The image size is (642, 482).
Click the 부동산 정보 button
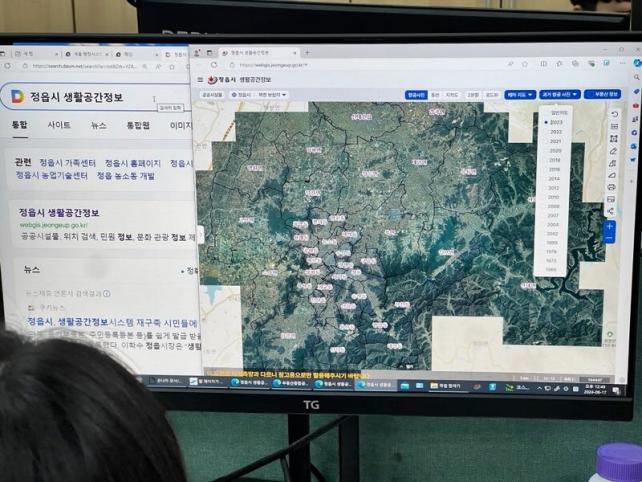pos(603,94)
